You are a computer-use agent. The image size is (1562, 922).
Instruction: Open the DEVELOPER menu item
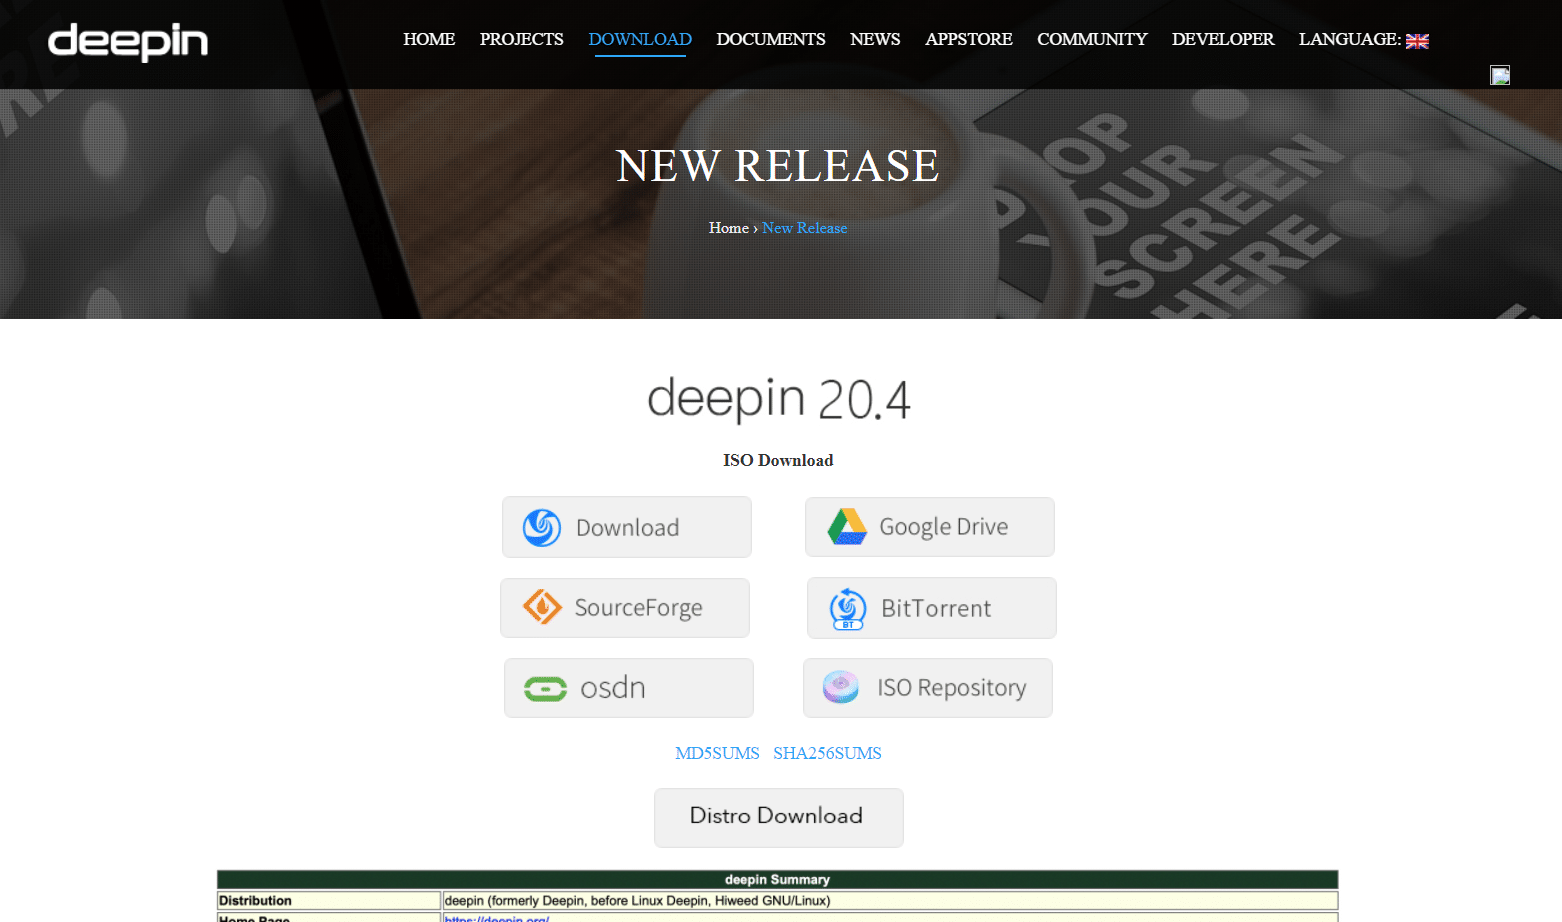[1223, 39]
